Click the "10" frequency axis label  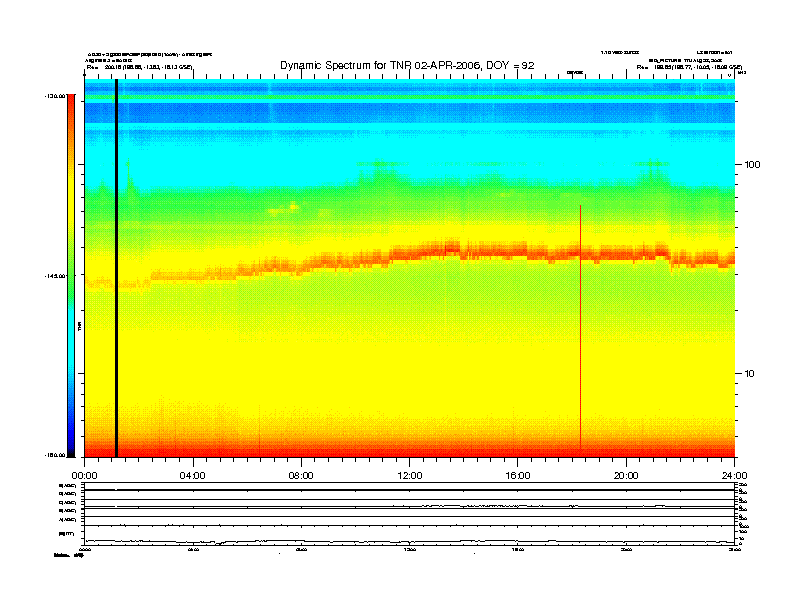749,374
